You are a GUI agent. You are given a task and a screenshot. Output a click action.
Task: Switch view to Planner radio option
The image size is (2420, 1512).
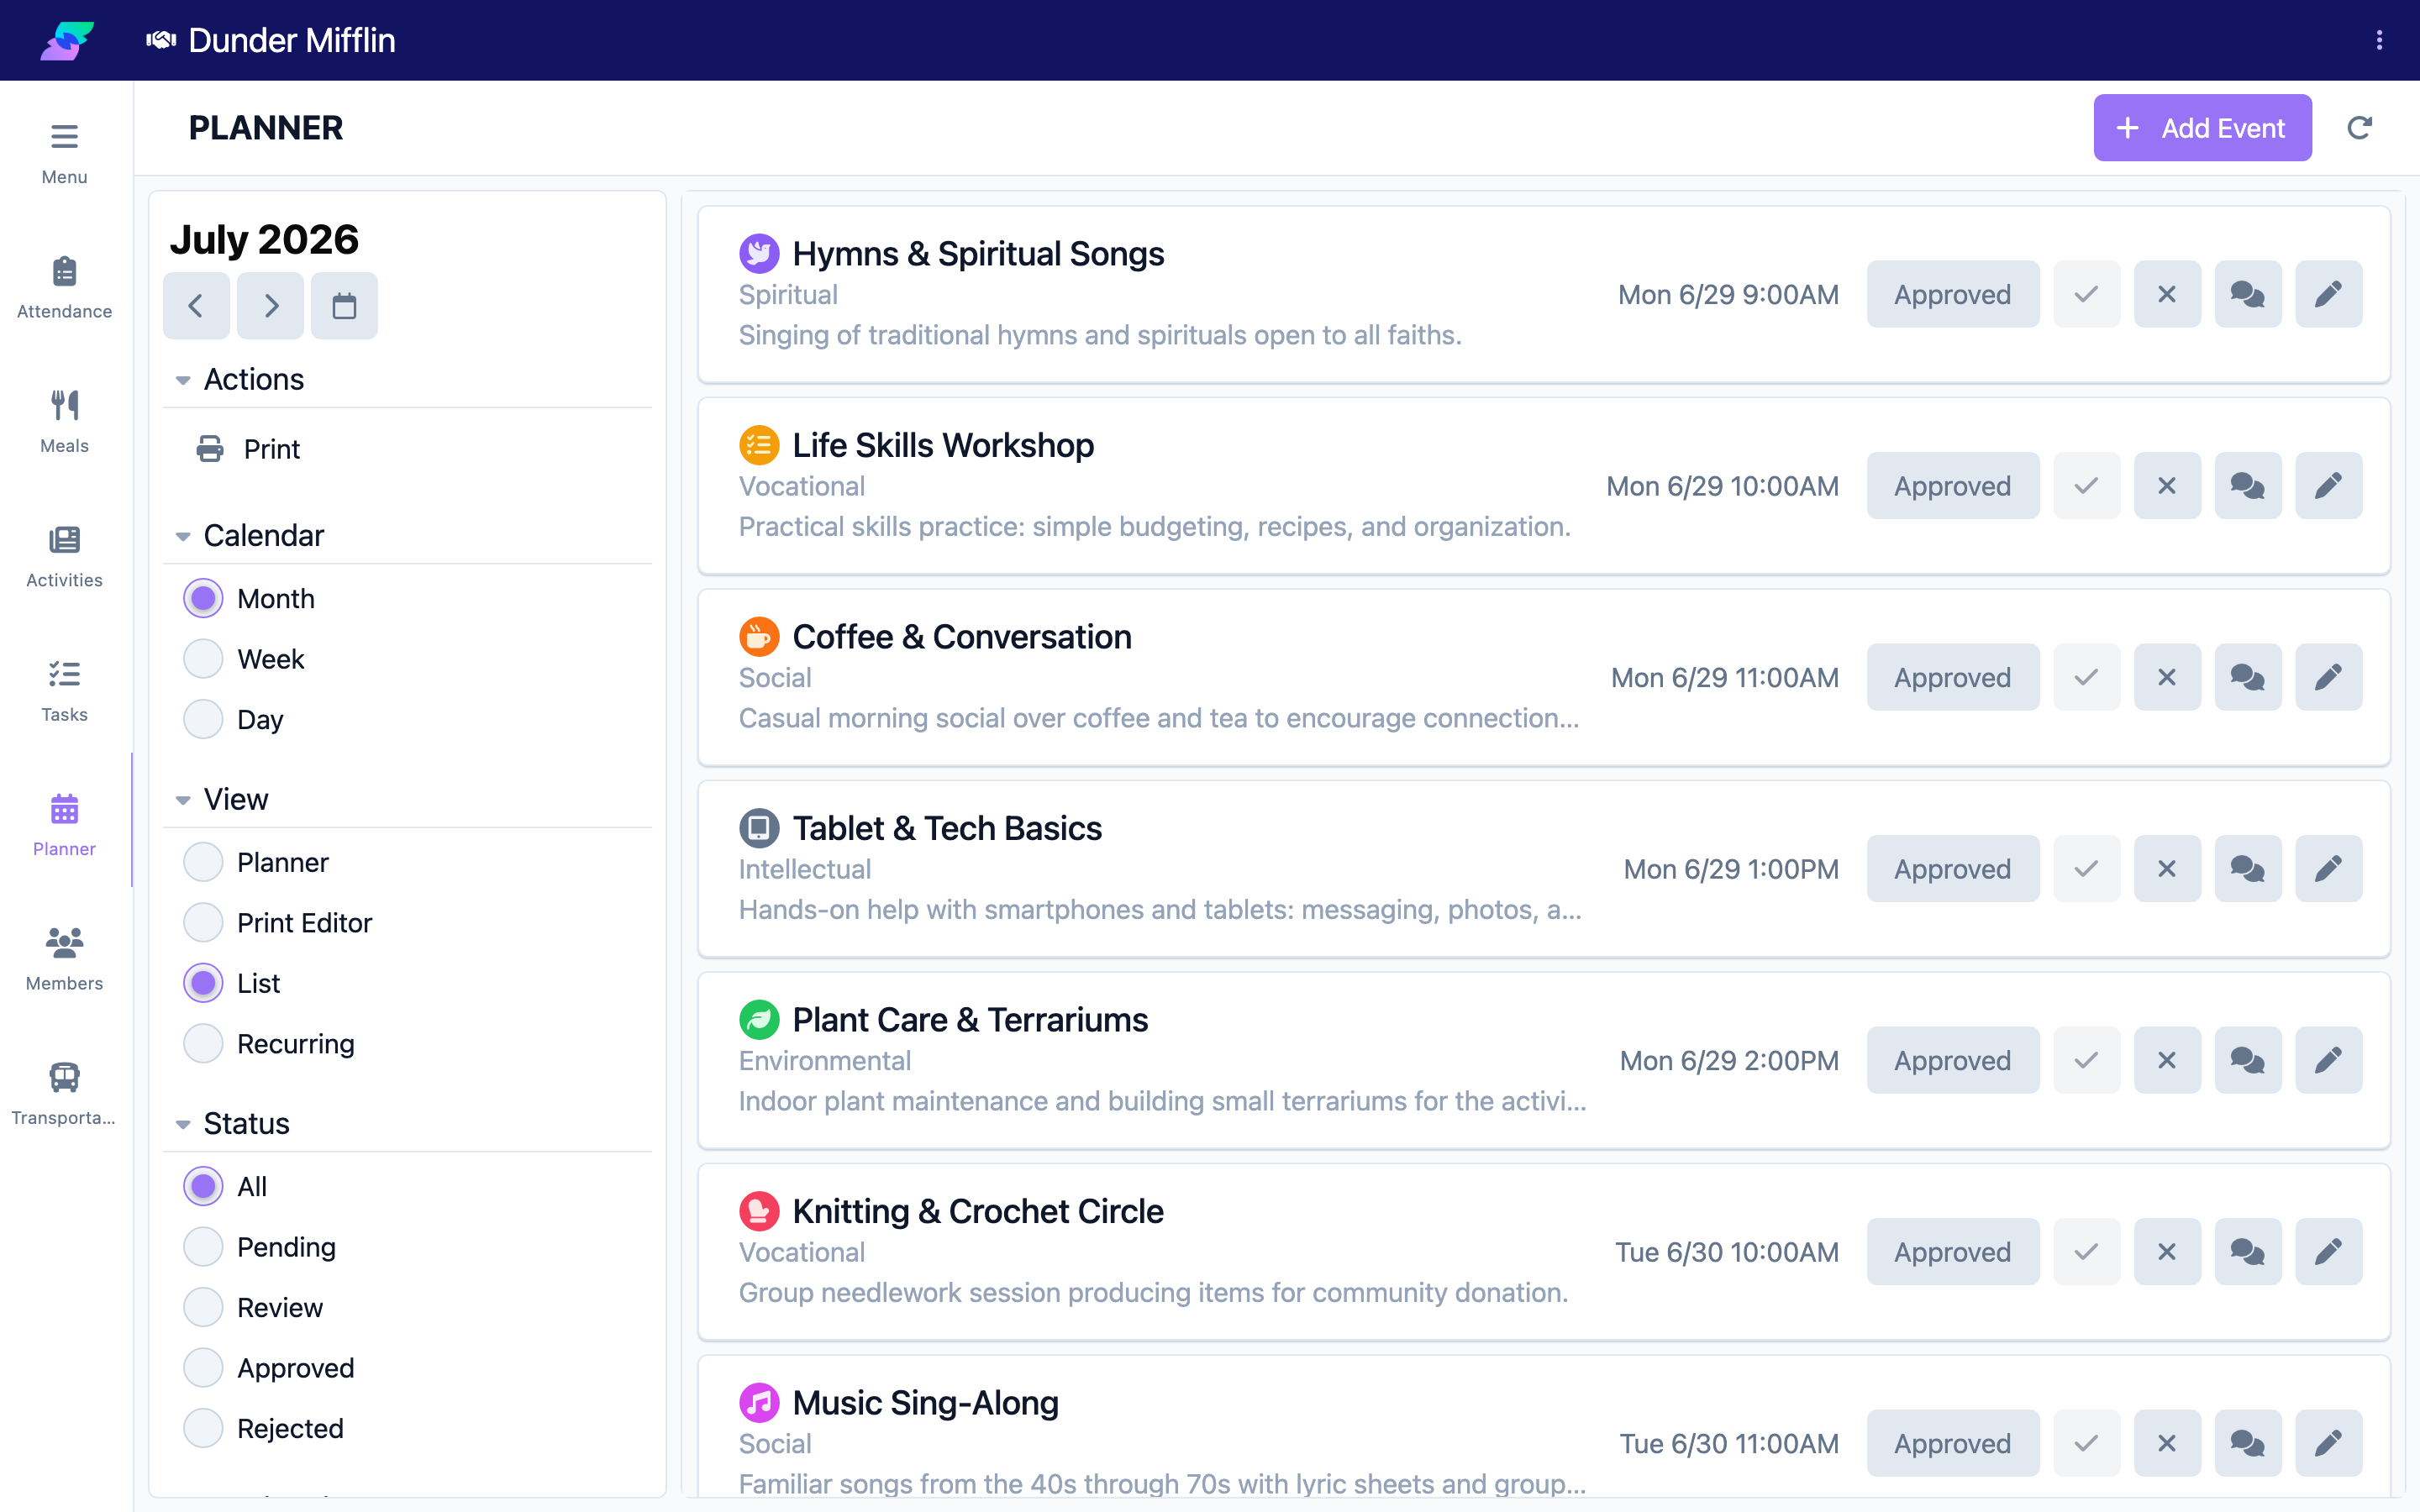pos(203,862)
